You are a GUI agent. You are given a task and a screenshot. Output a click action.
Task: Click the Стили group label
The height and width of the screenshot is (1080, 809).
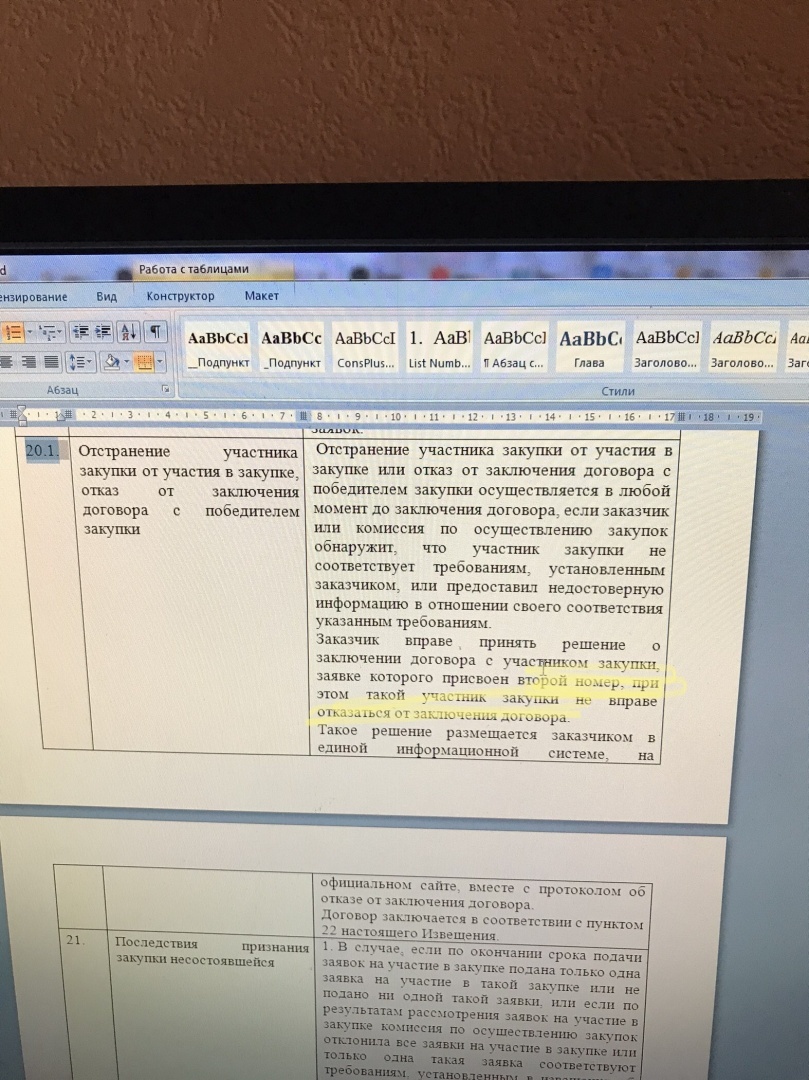(x=618, y=391)
